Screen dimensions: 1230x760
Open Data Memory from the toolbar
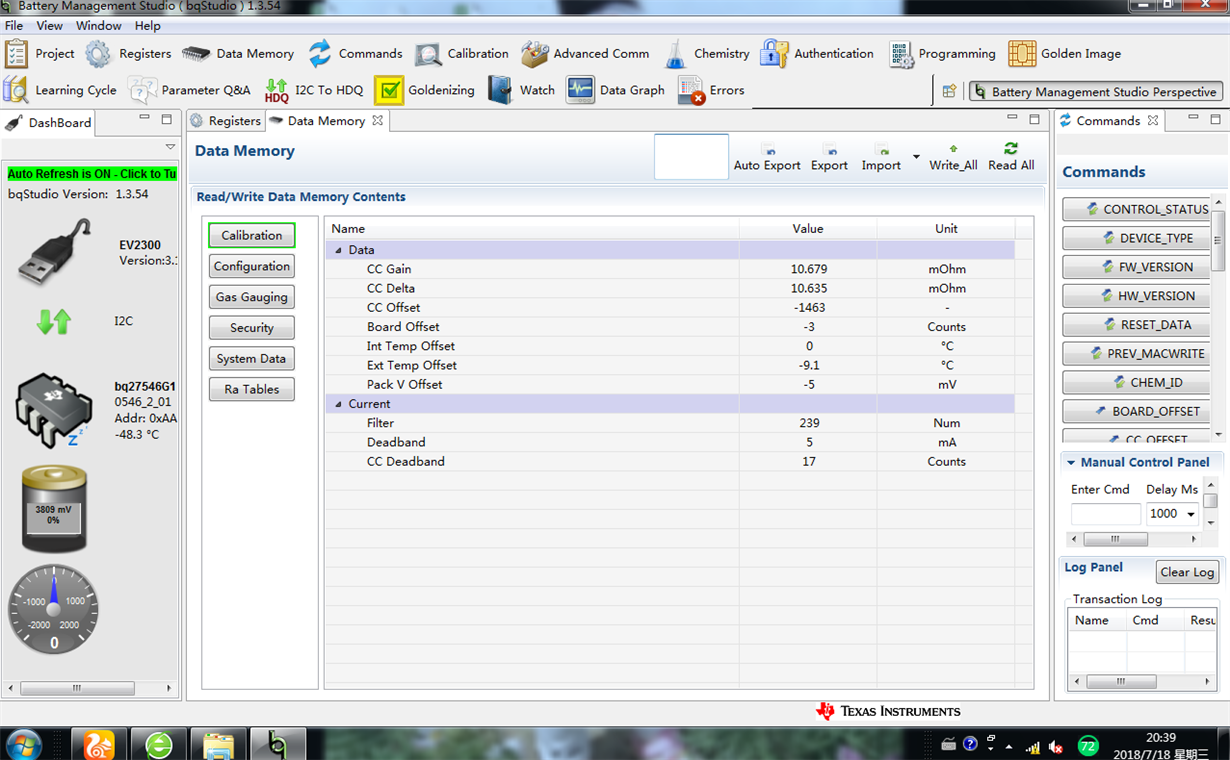click(238, 54)
